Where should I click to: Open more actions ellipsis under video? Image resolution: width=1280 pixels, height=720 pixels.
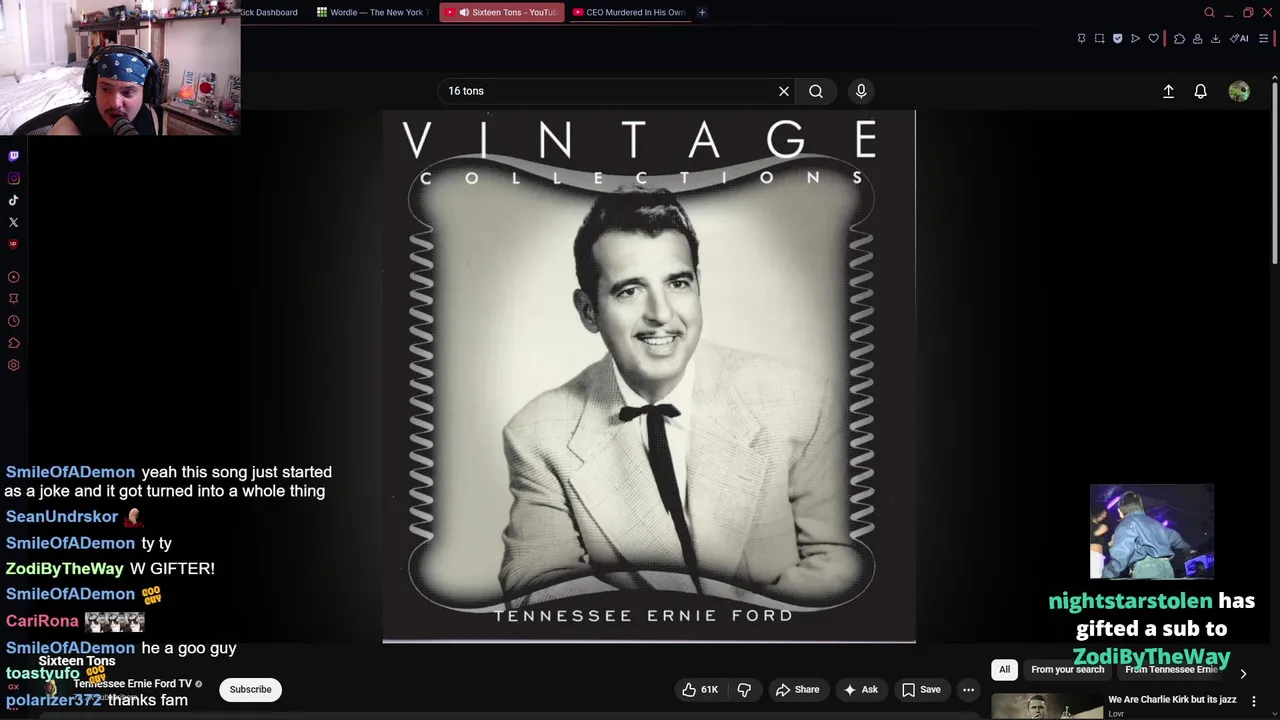(x=968, y=689)
